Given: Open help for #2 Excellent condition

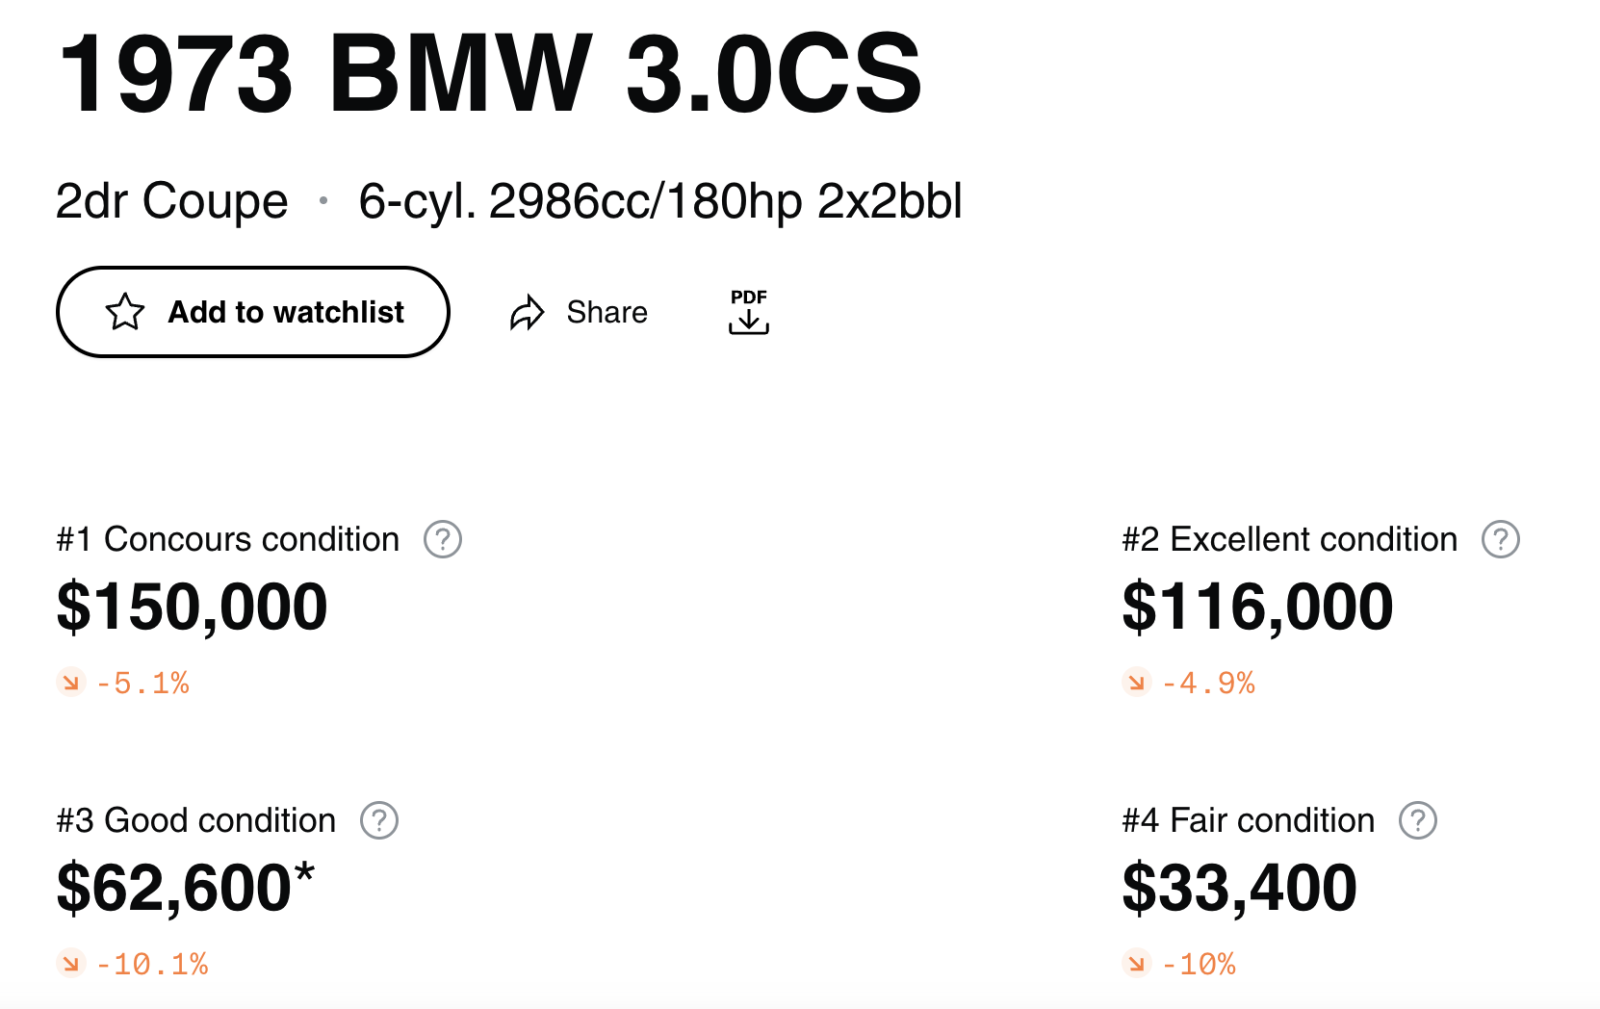Looking at the screenshot, I should point(1500,539).
